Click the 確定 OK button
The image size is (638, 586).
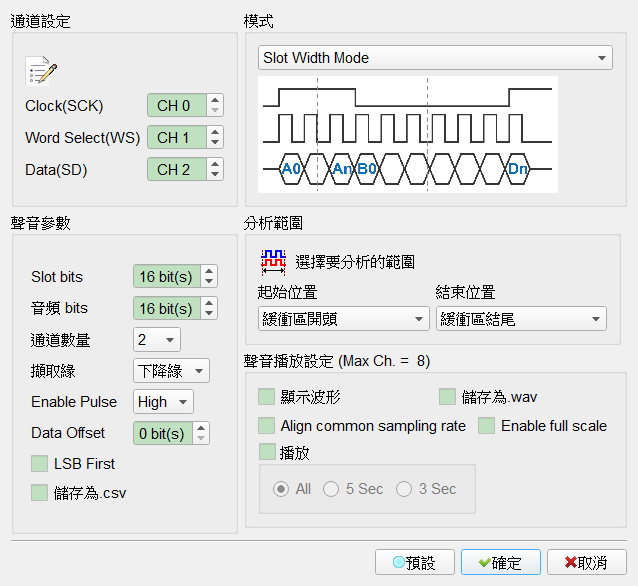[x=500, y=562]
